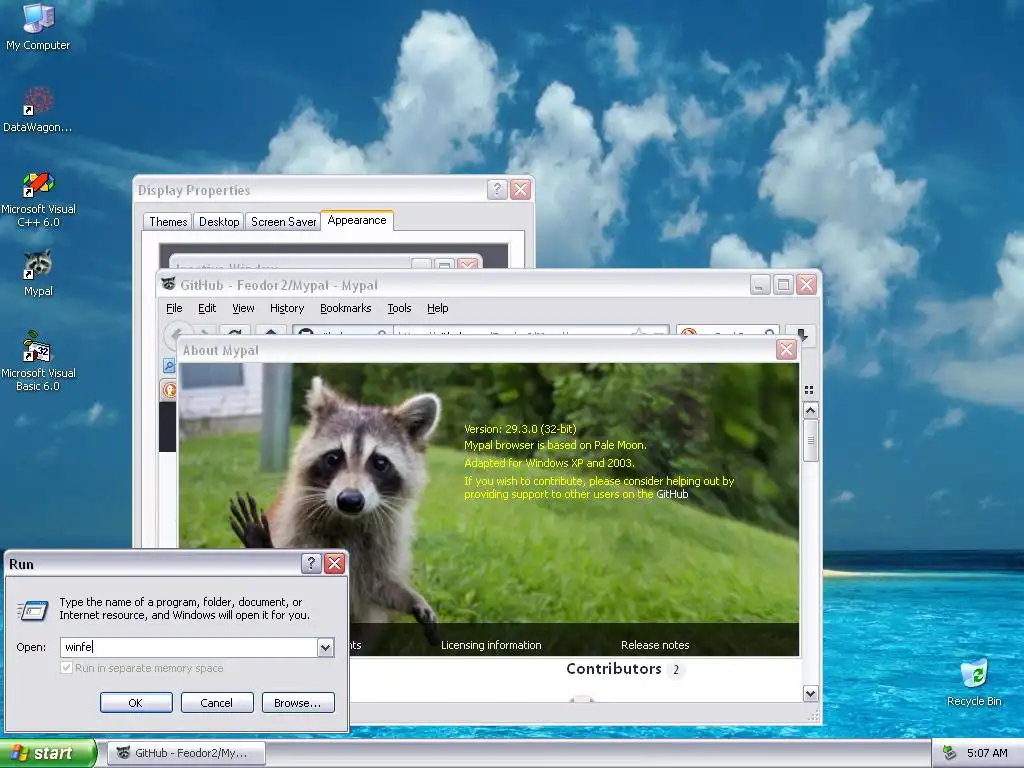The image size is (1024, 768).
Task: Open the Help menu in Mypal
Action: 438,308
